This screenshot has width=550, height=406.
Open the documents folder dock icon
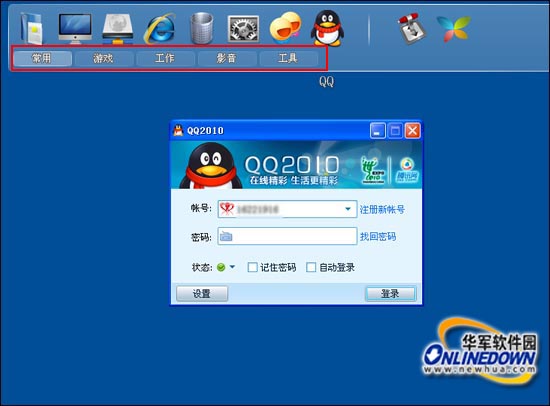[x=32, y=28]
